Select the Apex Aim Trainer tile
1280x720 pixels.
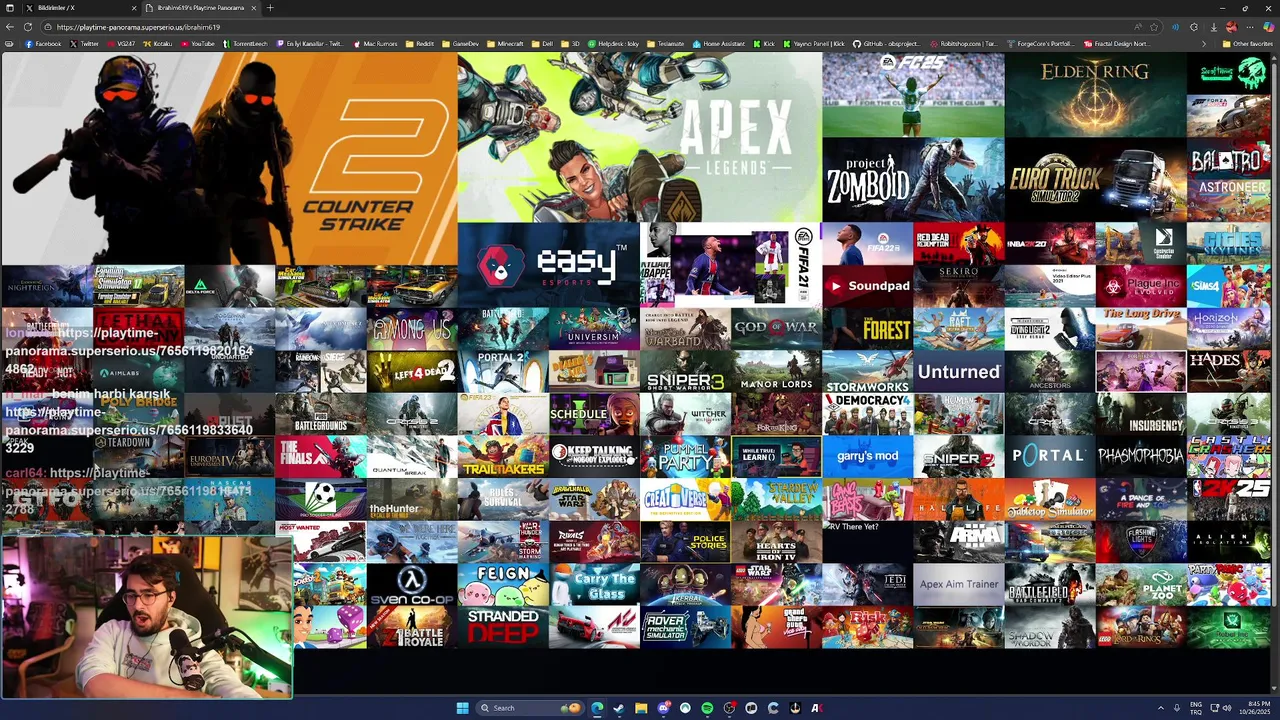(959, 584)
